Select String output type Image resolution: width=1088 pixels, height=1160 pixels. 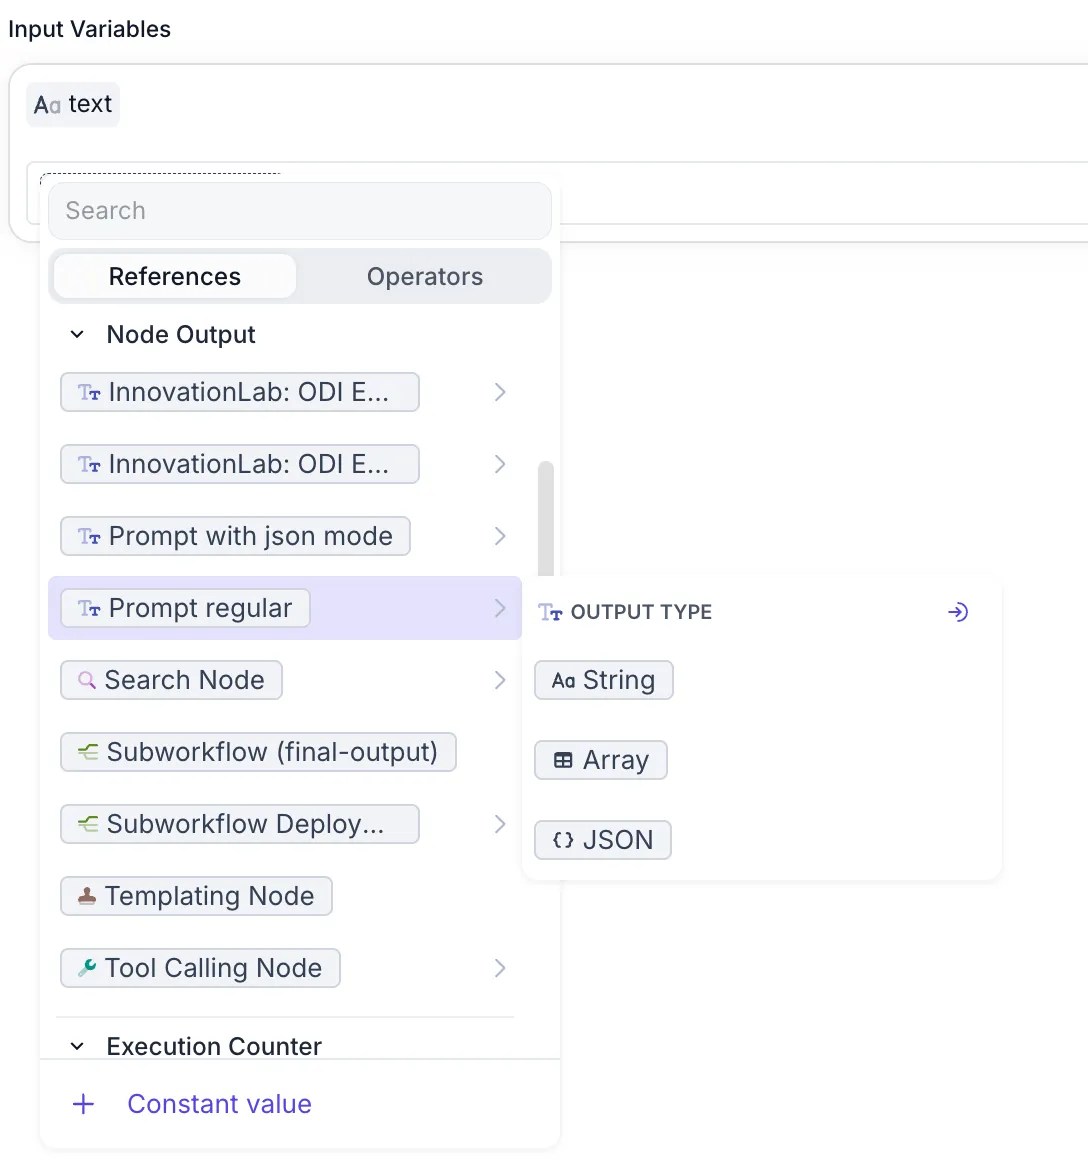(x=604, y=680)
